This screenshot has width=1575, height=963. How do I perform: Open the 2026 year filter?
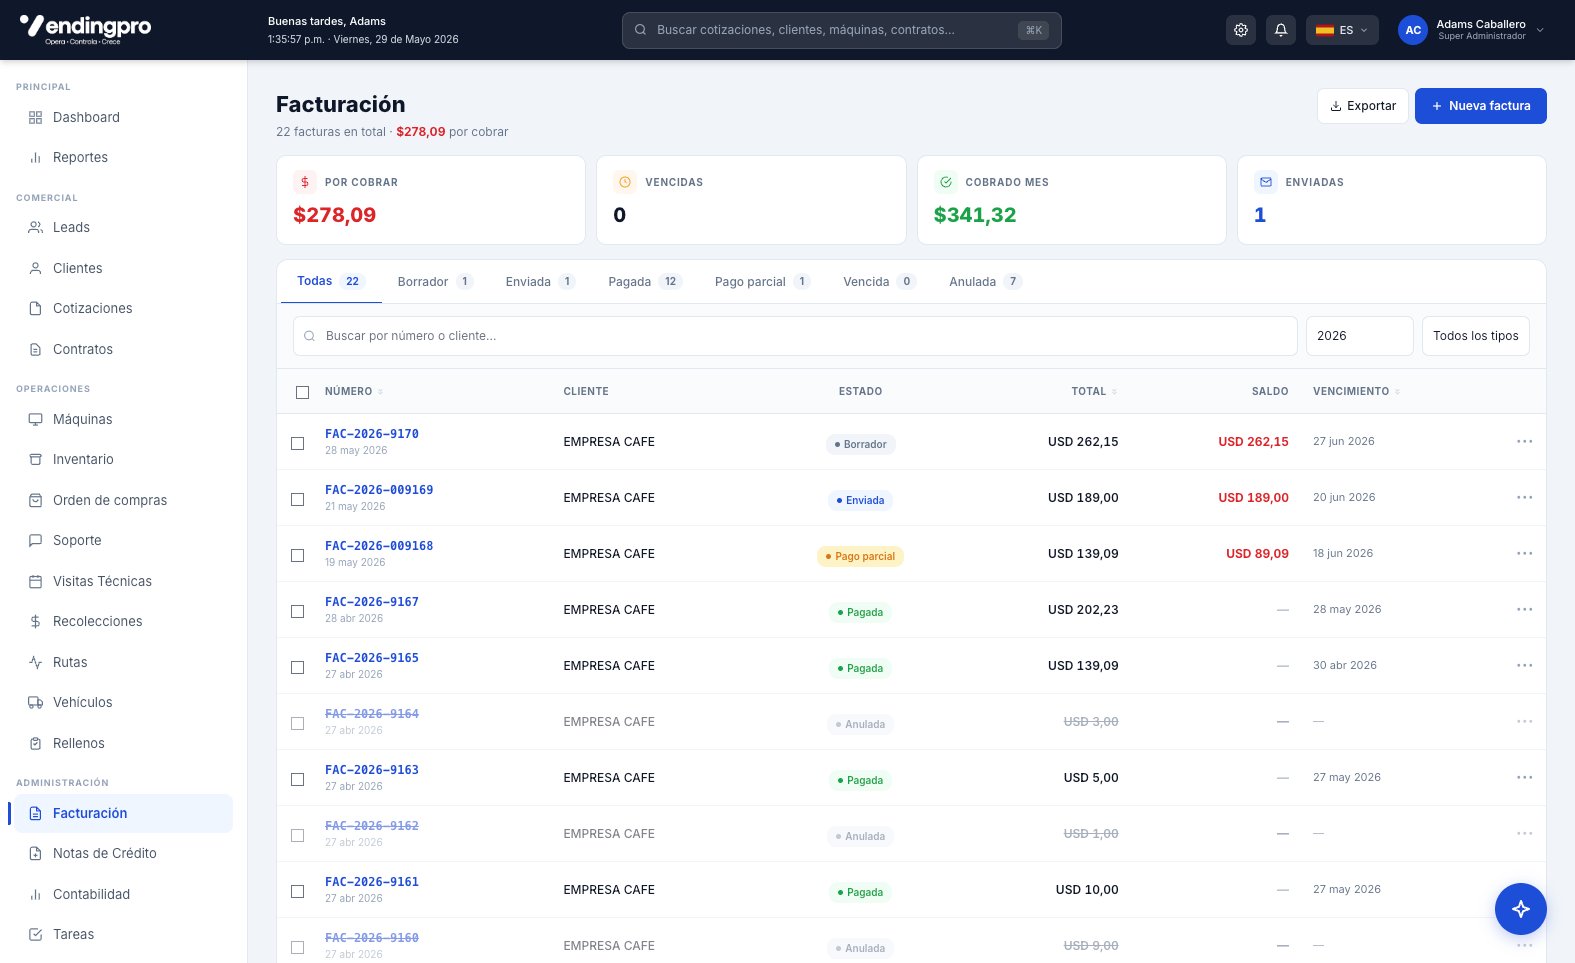pos(1359,336)
